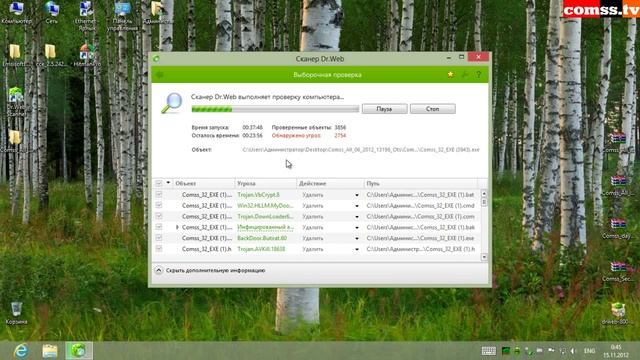Open action dropdown for Win32.HLLM.MyDoom row
The image size is (640, 360).
click(357, 206)
